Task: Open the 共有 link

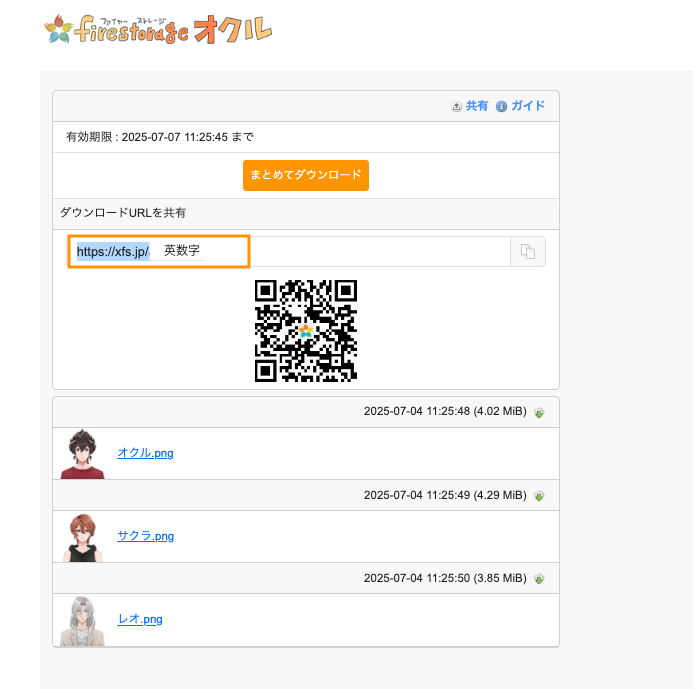Action: (477, 106)
